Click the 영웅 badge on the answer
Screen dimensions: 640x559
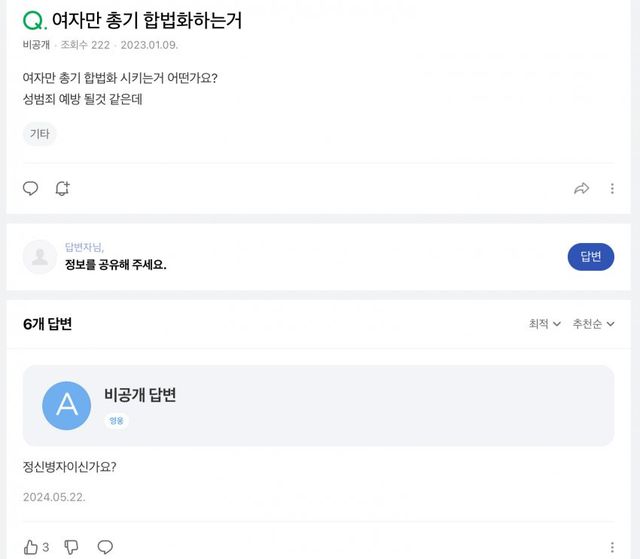(117, 421)
